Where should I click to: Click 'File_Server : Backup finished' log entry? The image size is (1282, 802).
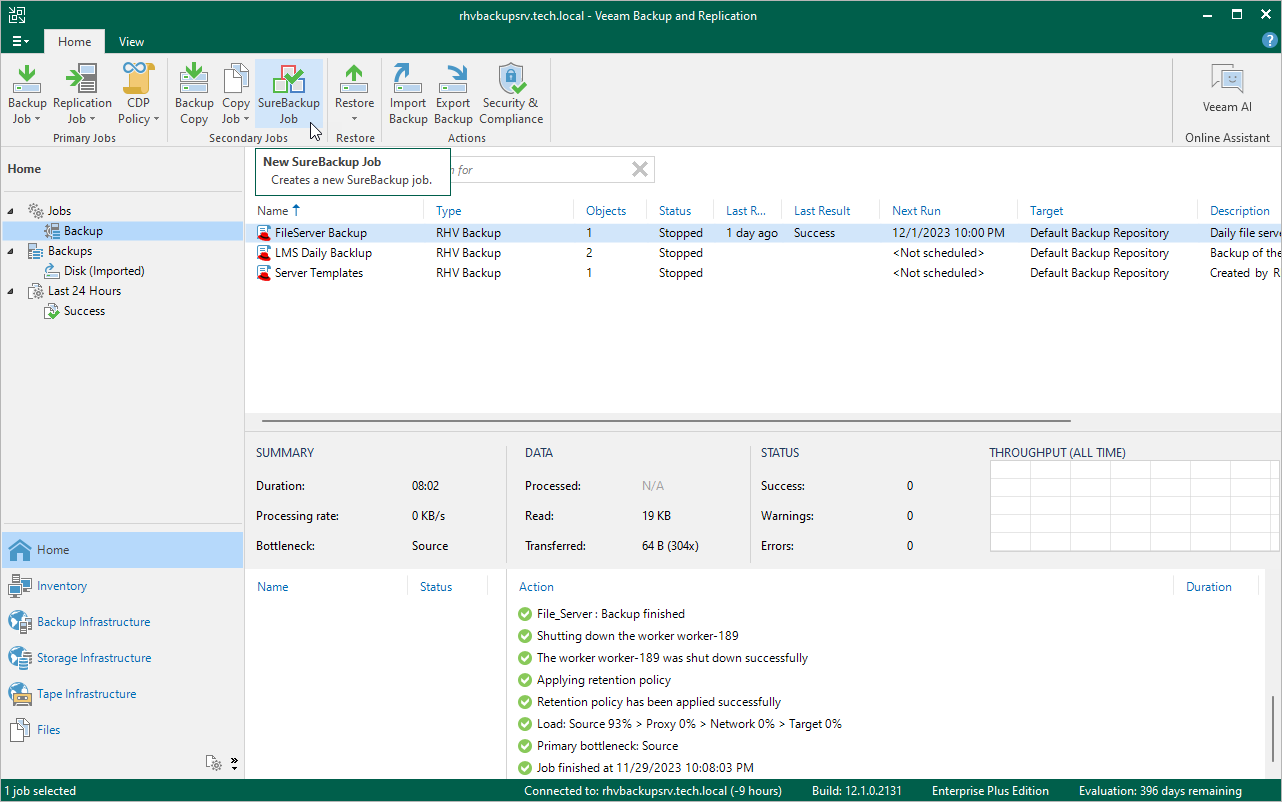(x=610, y=614)
